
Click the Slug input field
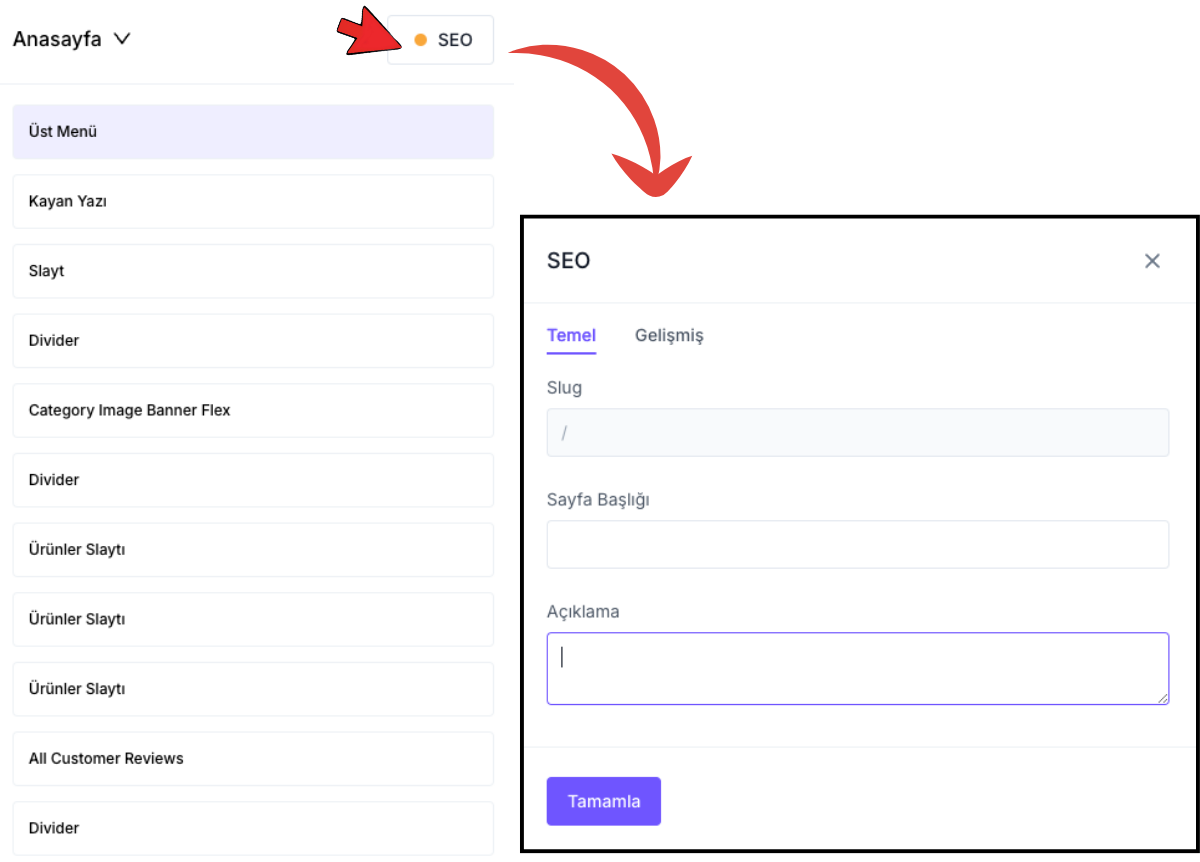(857, 433)
